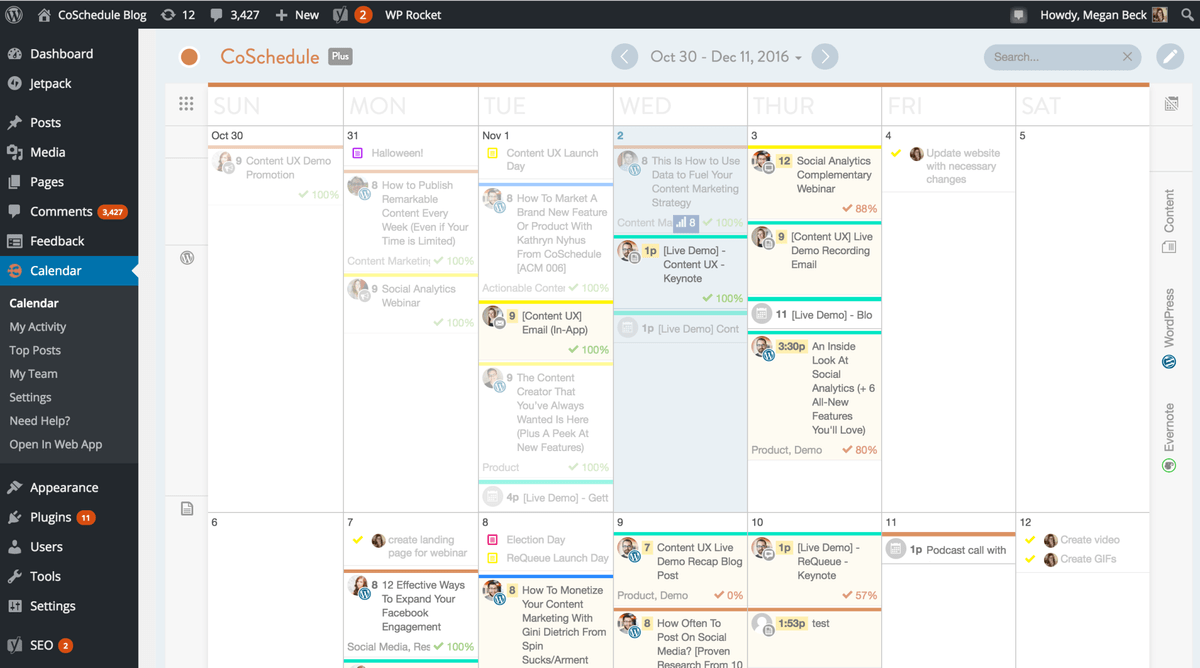Click the calendar icon on 1p Podcast call
1200x668 pixels.
pyautogui.click(x=896, y=549)
